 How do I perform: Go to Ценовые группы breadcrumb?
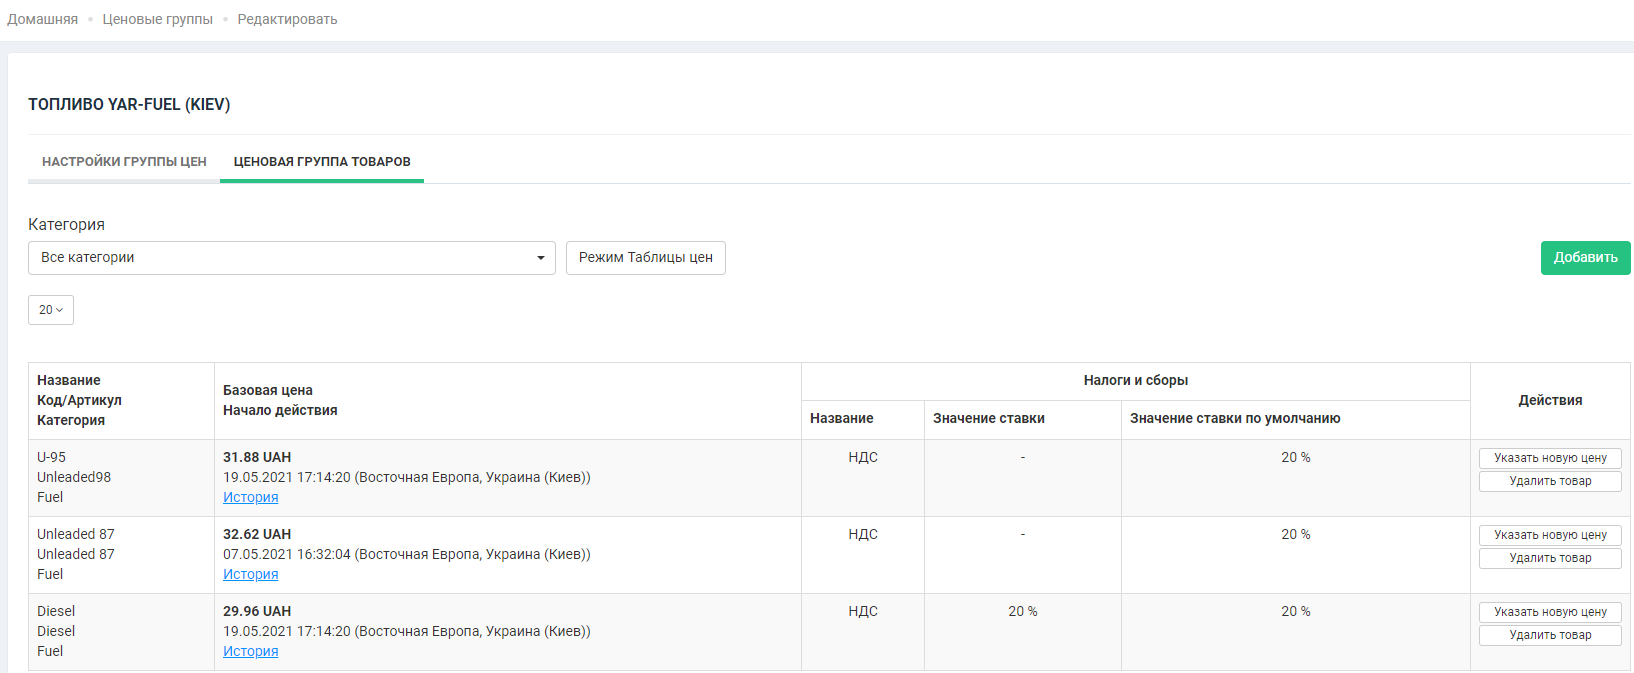[157, 19]
